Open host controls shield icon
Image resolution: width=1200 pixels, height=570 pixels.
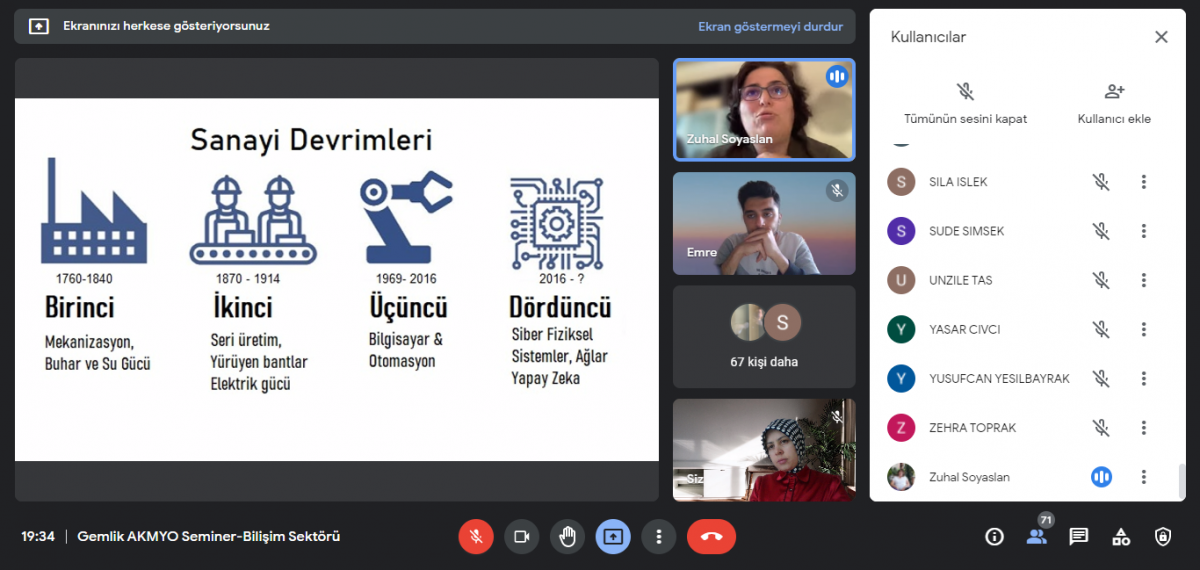pyautogui.click(x=1163, y=537)
